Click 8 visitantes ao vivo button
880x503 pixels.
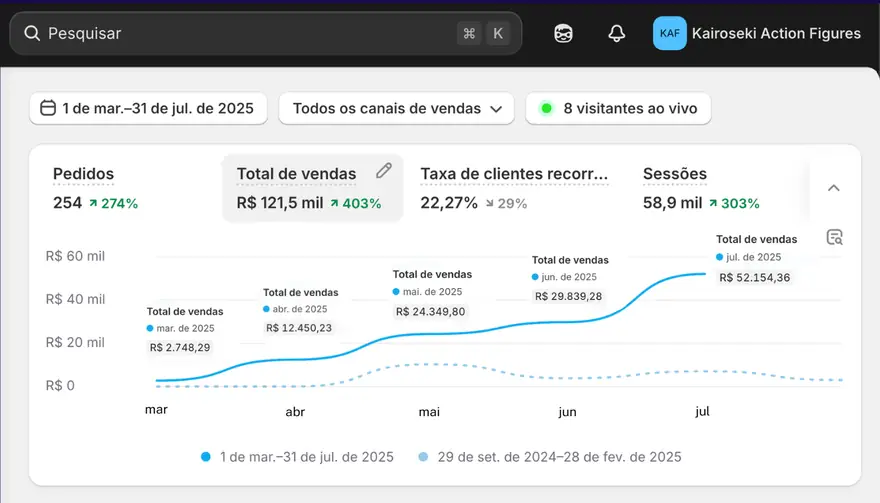(618, 108)
